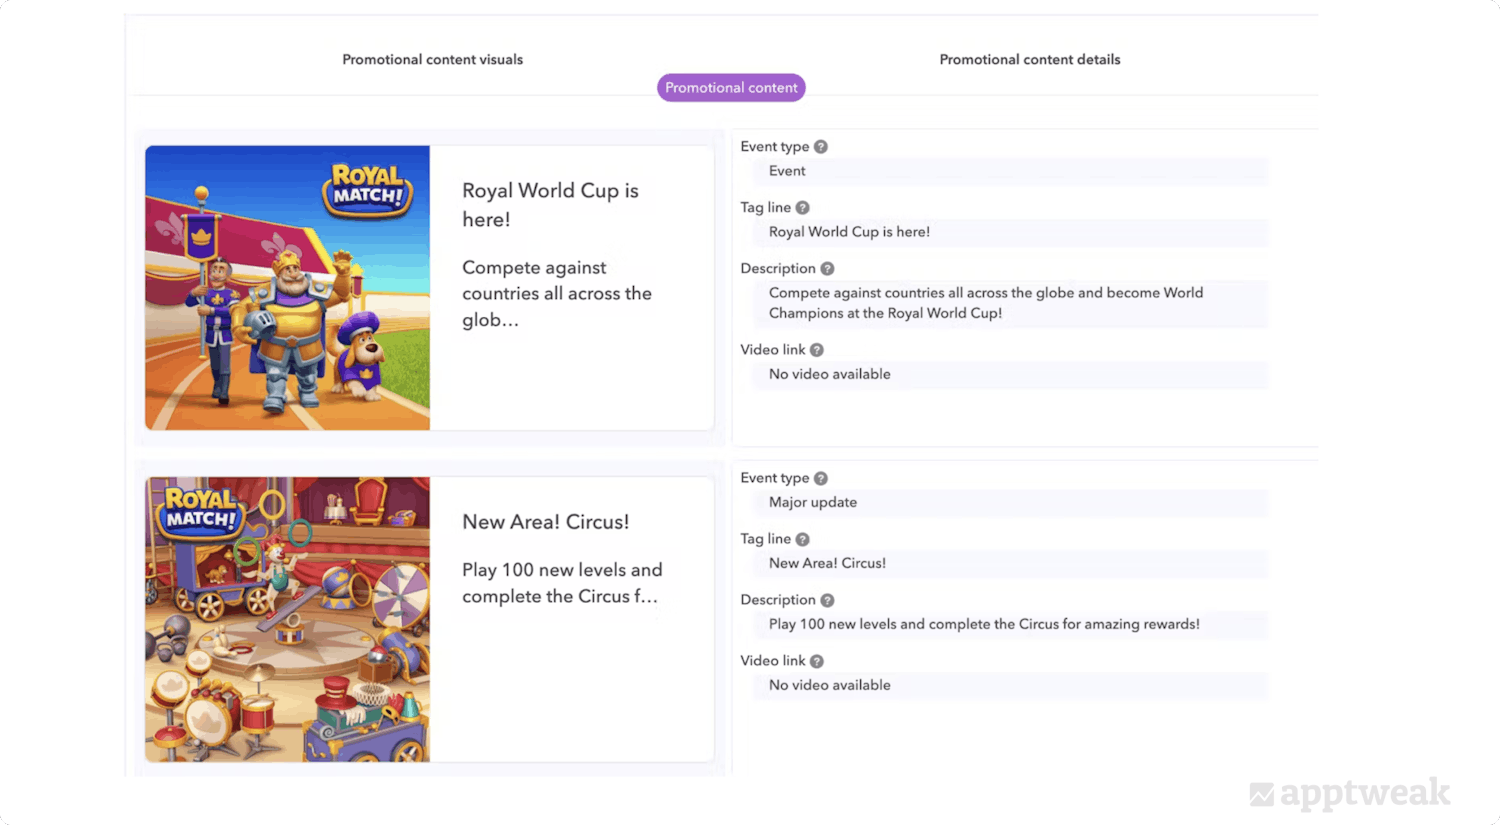Click the Video link help icon
The height and width of the screenshot is (825, 1500).
tap(817, 349)
